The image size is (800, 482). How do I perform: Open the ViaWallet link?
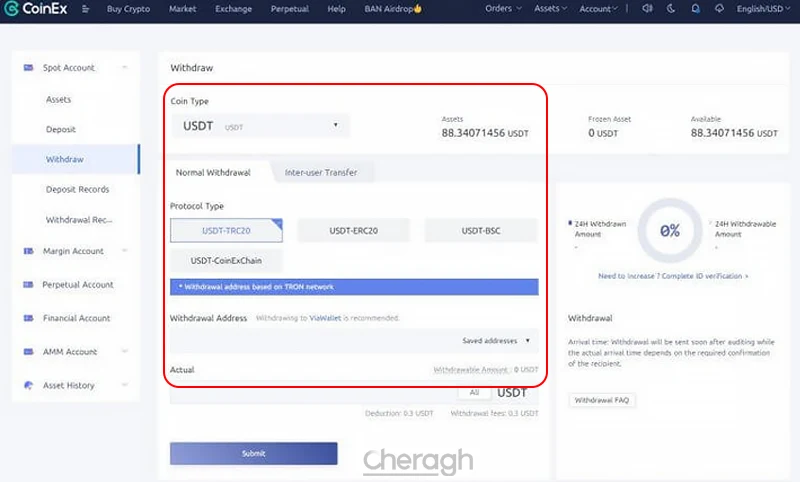point(325,318)
